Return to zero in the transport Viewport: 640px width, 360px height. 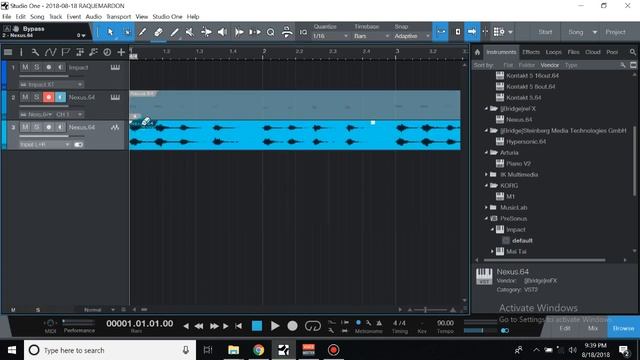[x=238, y=326]
